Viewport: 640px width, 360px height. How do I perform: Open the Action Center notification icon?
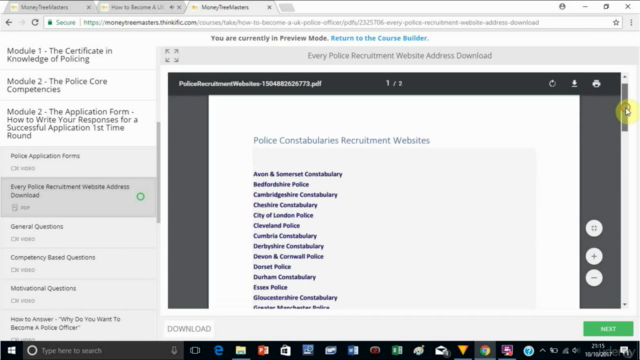pyautogui.click(x=625, y=350)
